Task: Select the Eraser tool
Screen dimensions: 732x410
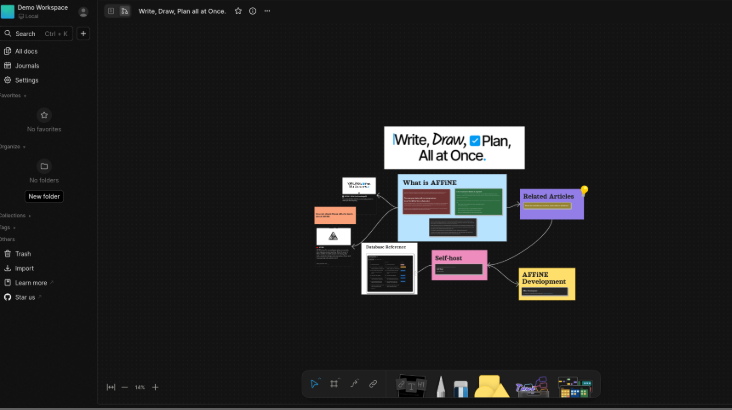Action: point(461,386)
